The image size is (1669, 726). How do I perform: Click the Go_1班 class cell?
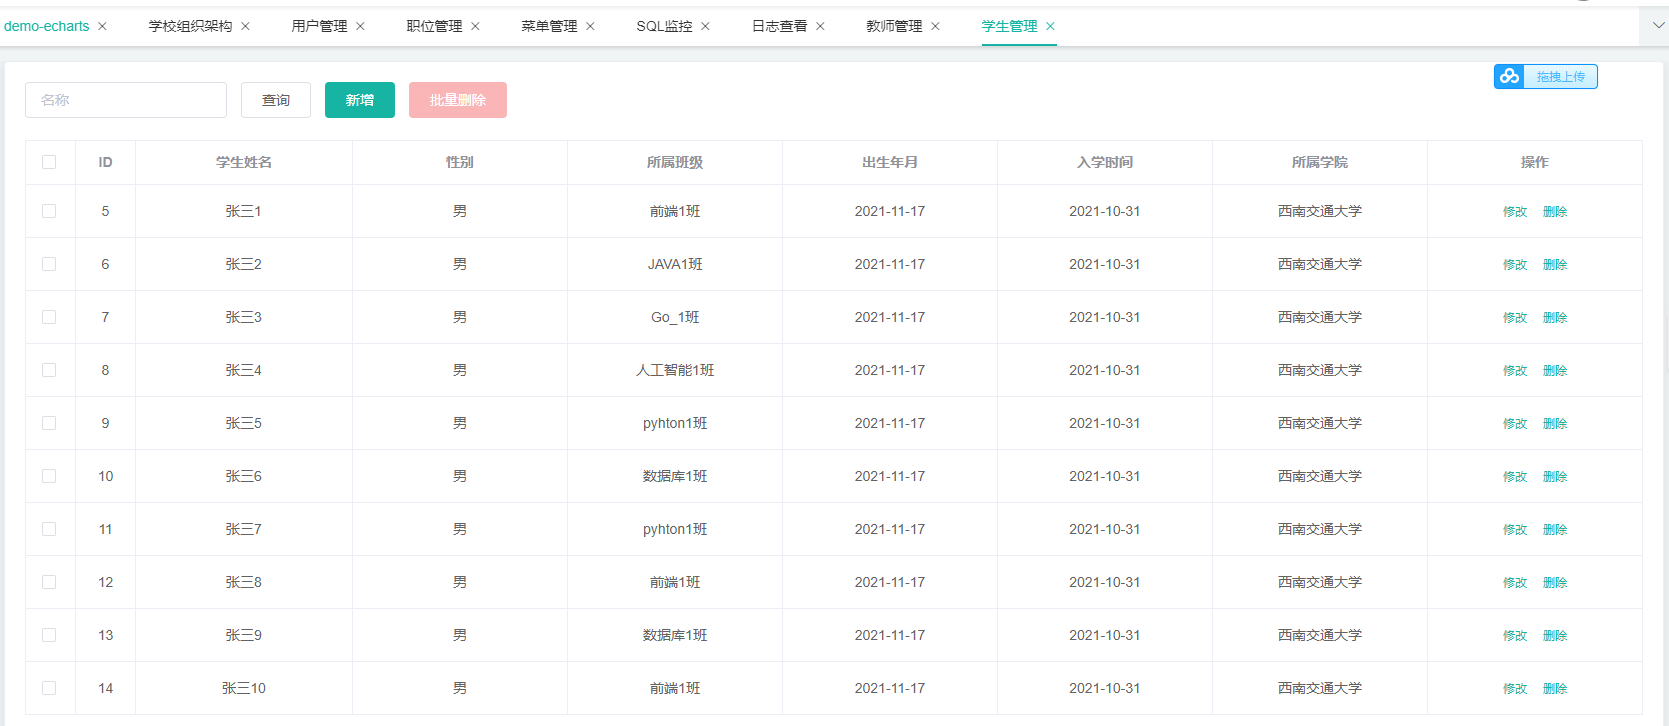(675, 317)
